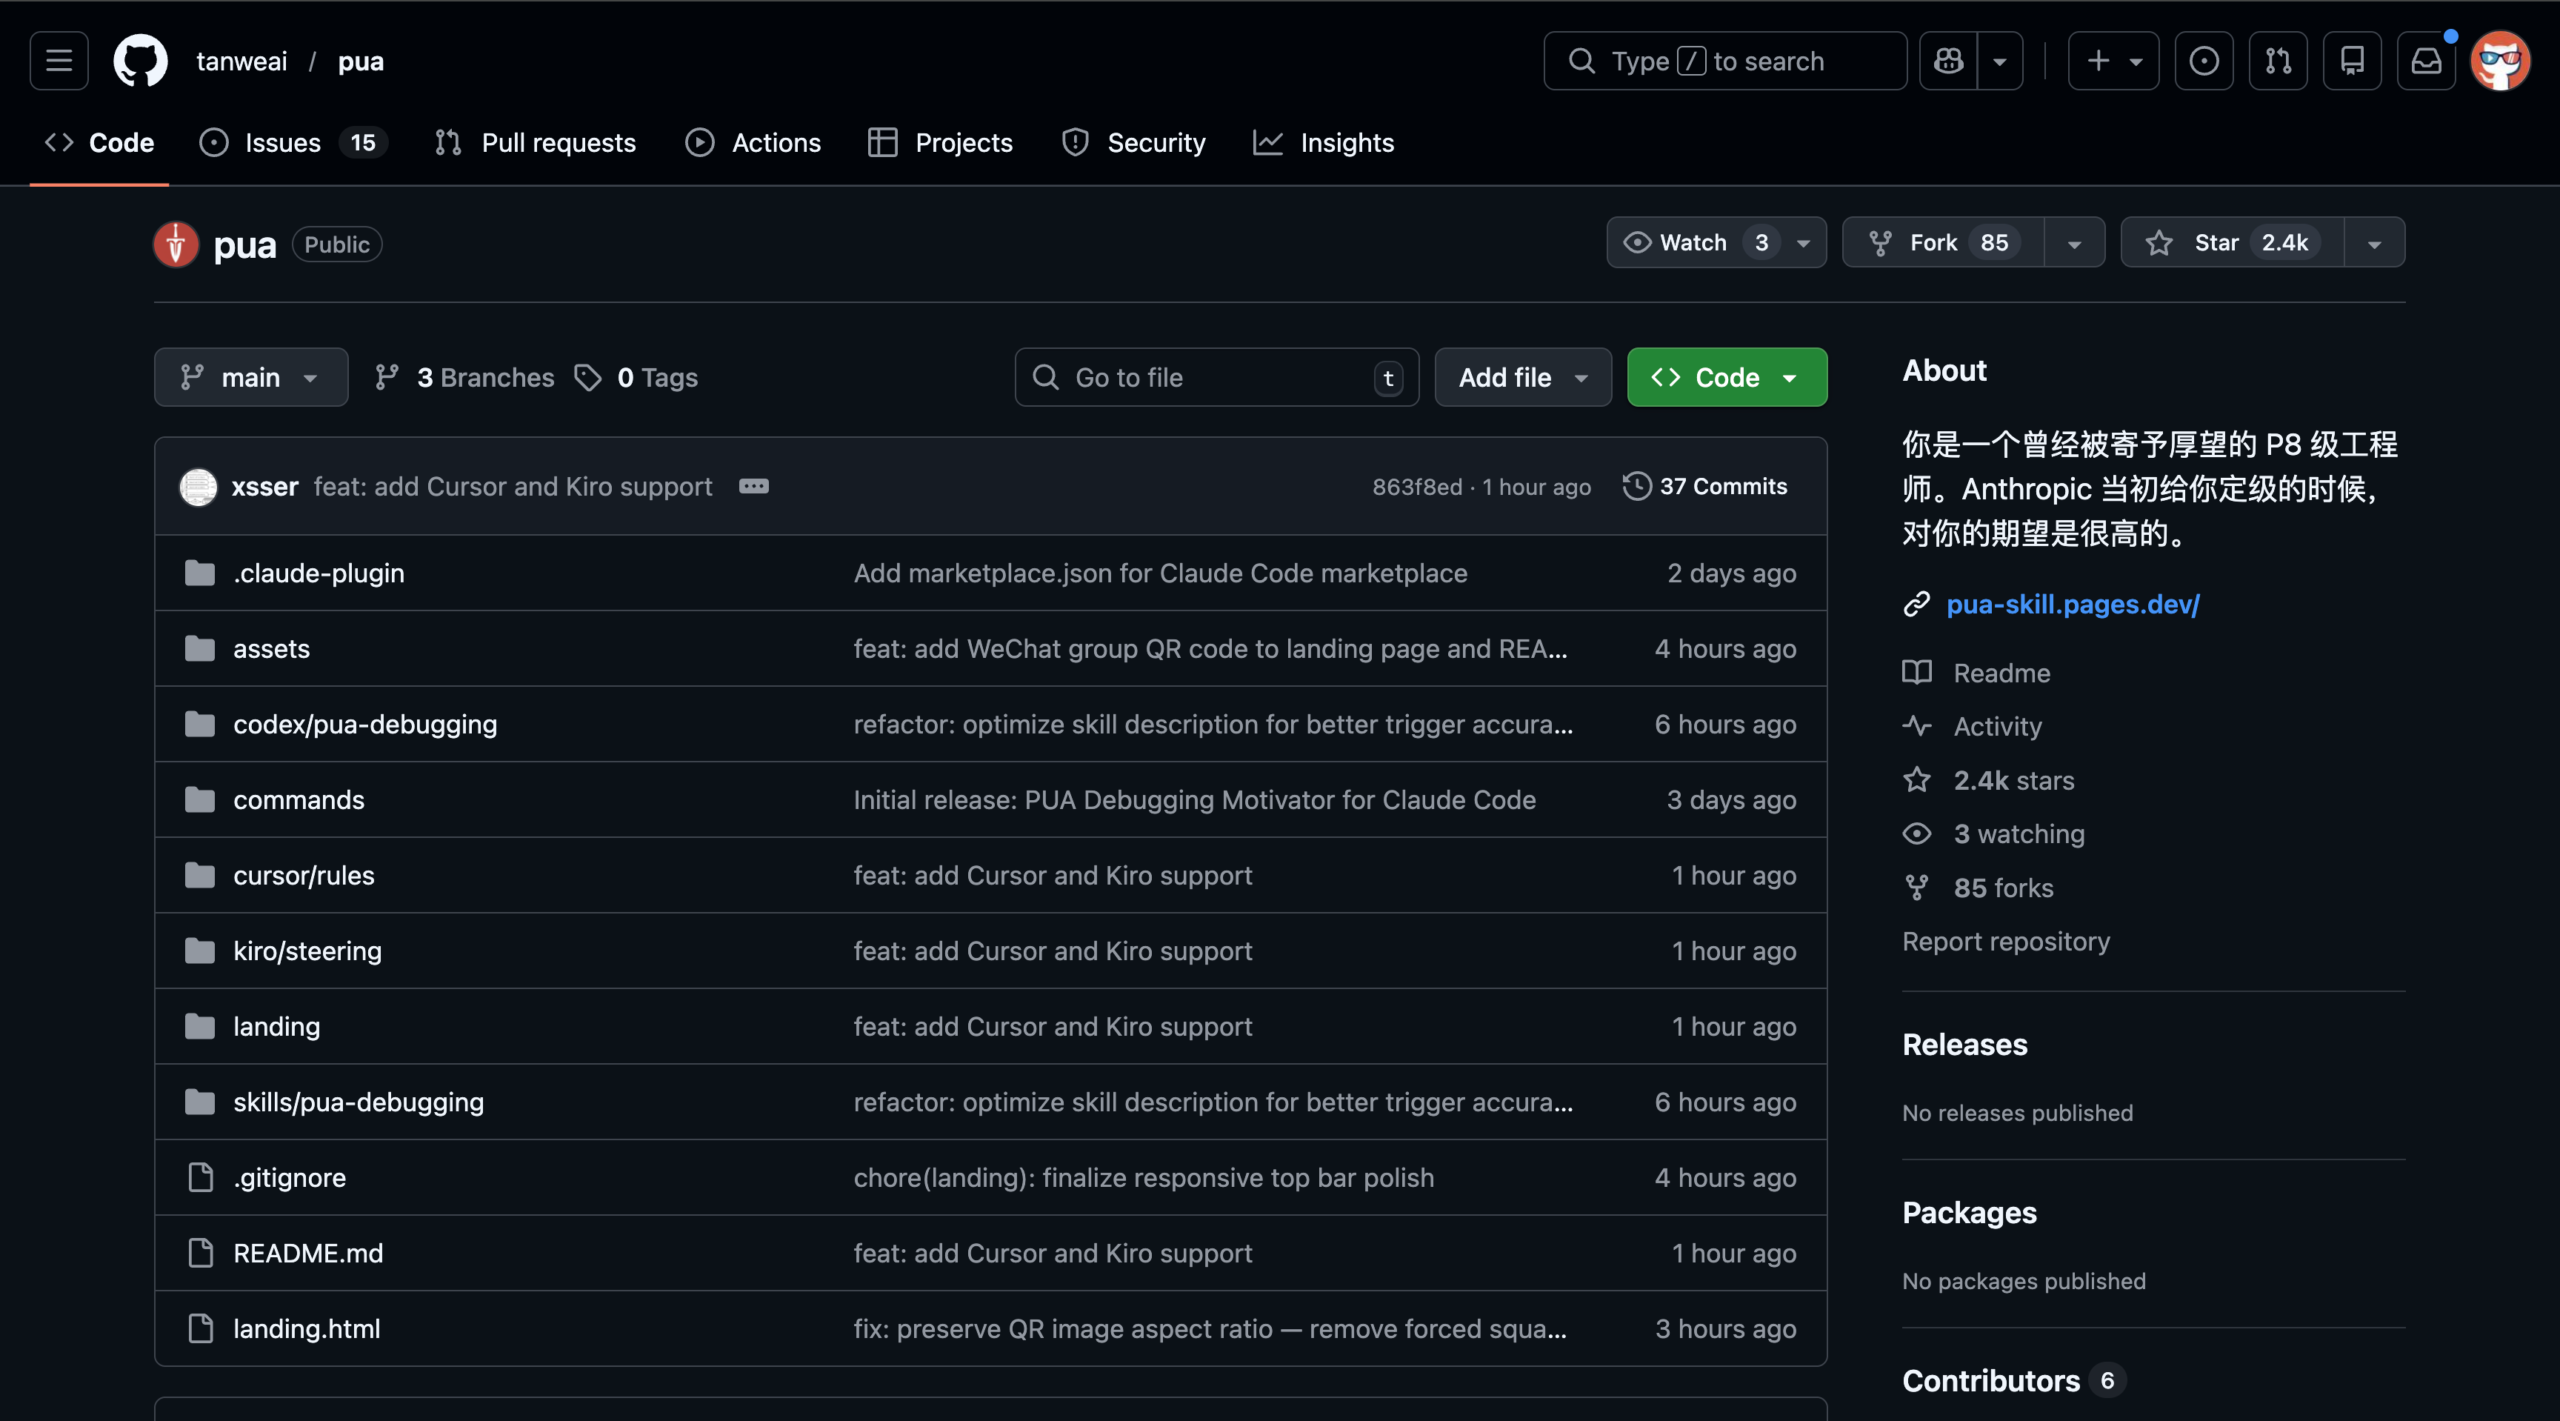Open the notifications inbox icon

pyautogui.click(x=2426, y=61)
